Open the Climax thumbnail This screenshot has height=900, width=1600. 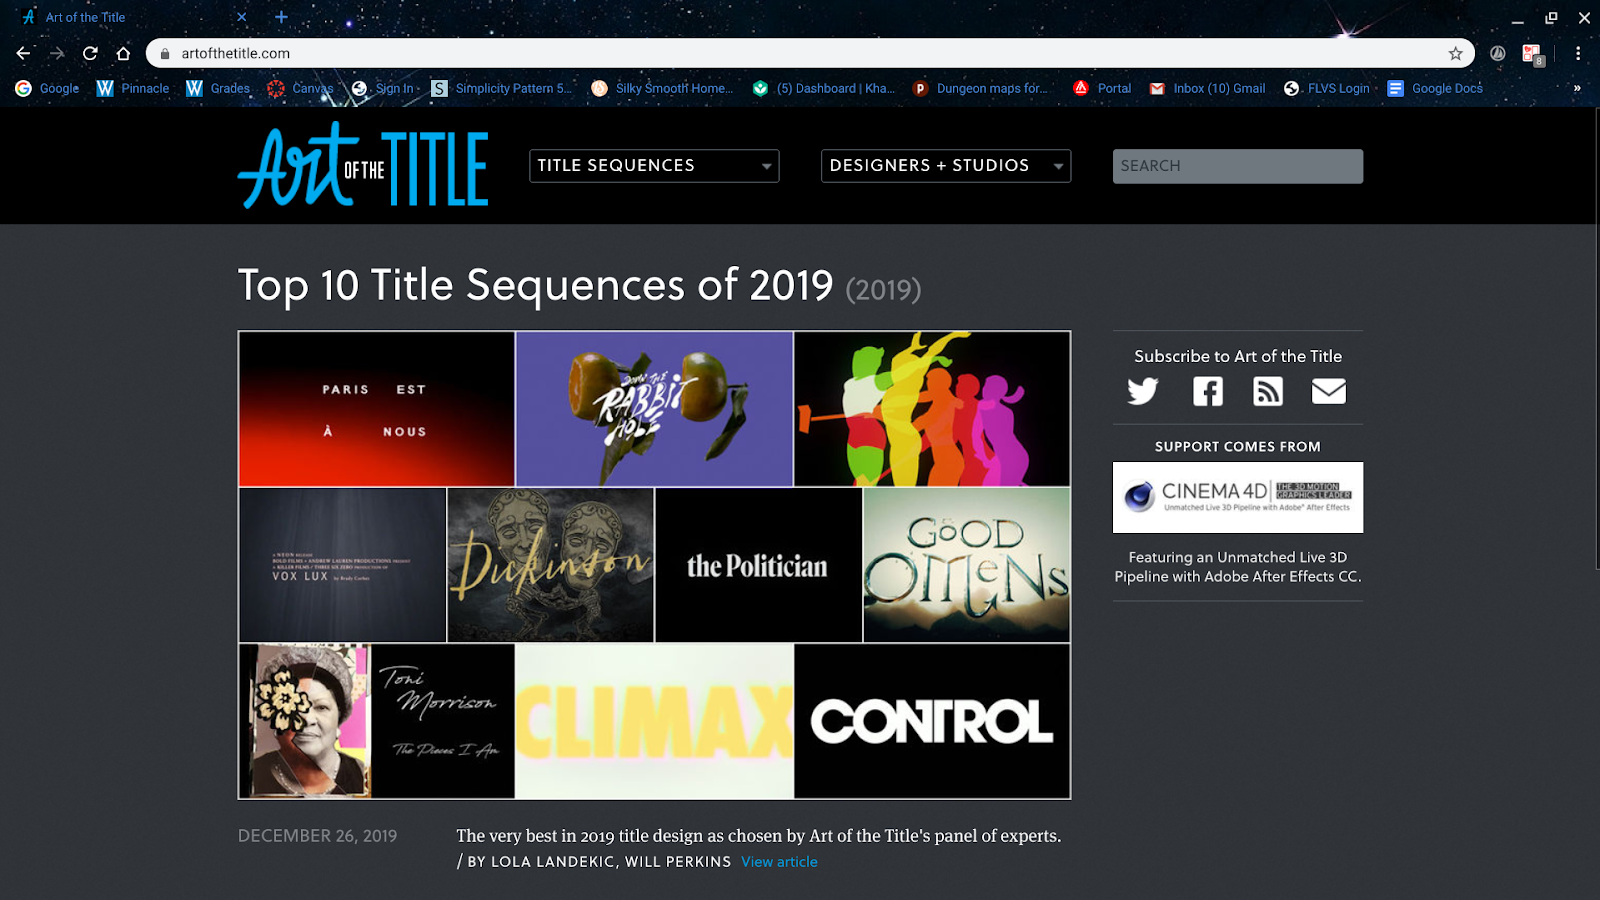pos(654,721)
